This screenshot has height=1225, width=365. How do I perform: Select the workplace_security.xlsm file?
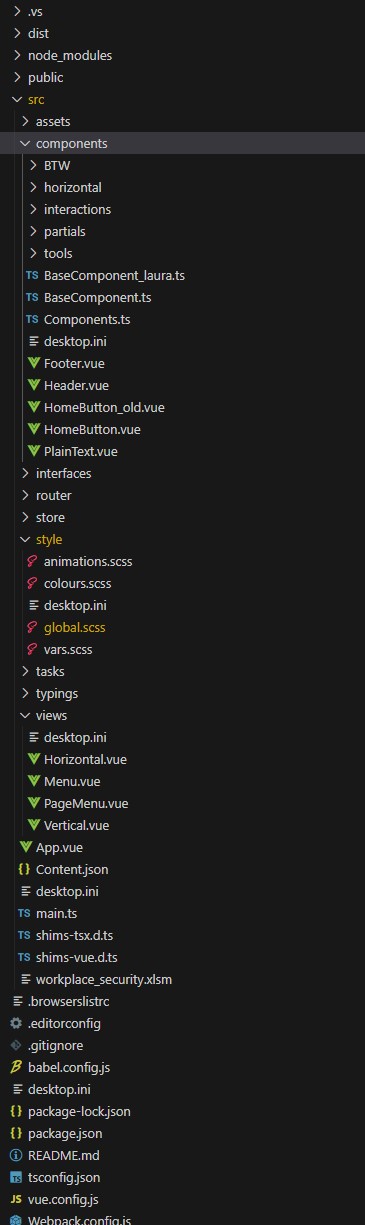pos(104,980)
